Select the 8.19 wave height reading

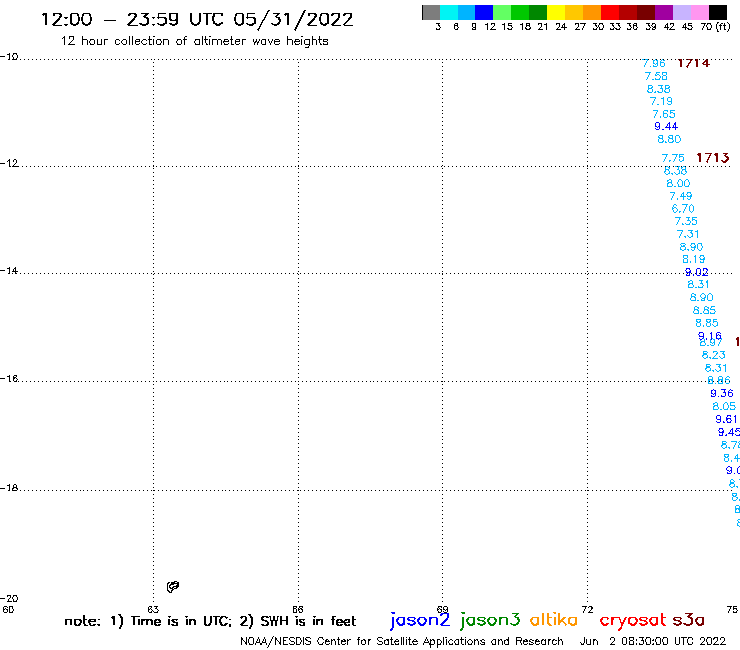pos(694,259)
